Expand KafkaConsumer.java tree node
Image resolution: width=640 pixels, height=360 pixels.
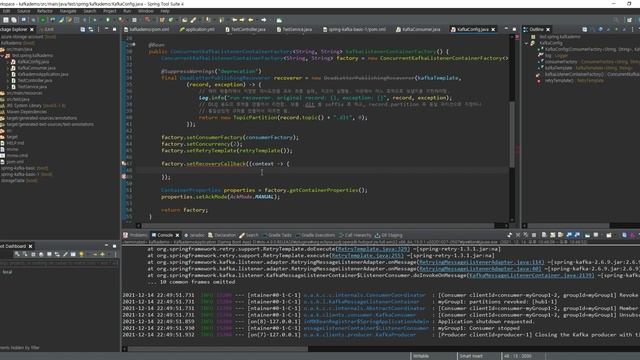tap(8, 68)
